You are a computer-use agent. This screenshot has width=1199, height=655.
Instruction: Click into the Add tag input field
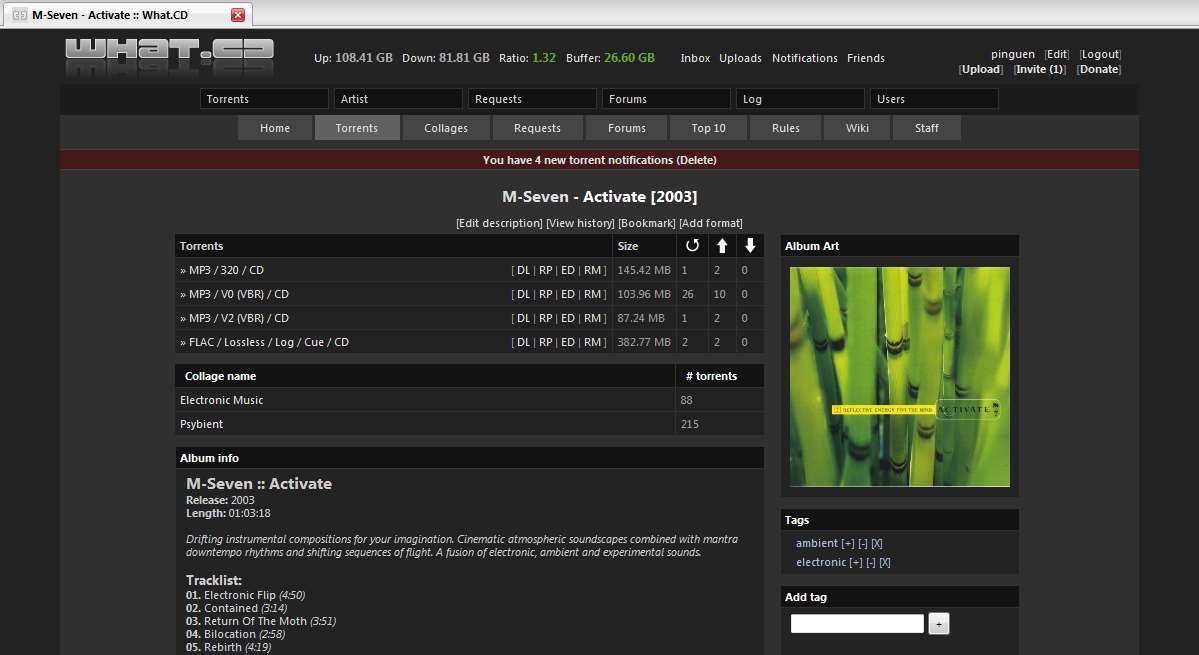pyautogui.click(x=857, y=624)
